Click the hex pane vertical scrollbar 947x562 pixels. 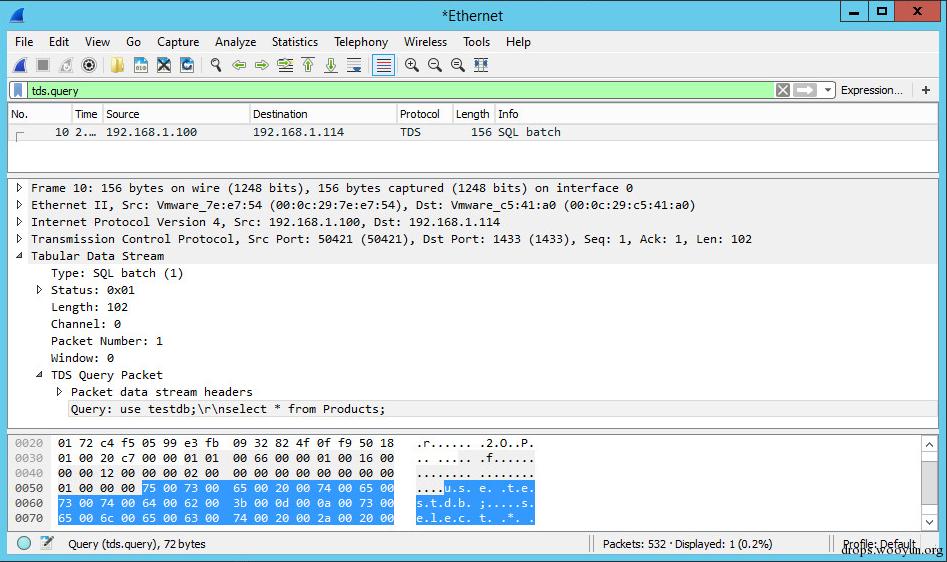929,485
